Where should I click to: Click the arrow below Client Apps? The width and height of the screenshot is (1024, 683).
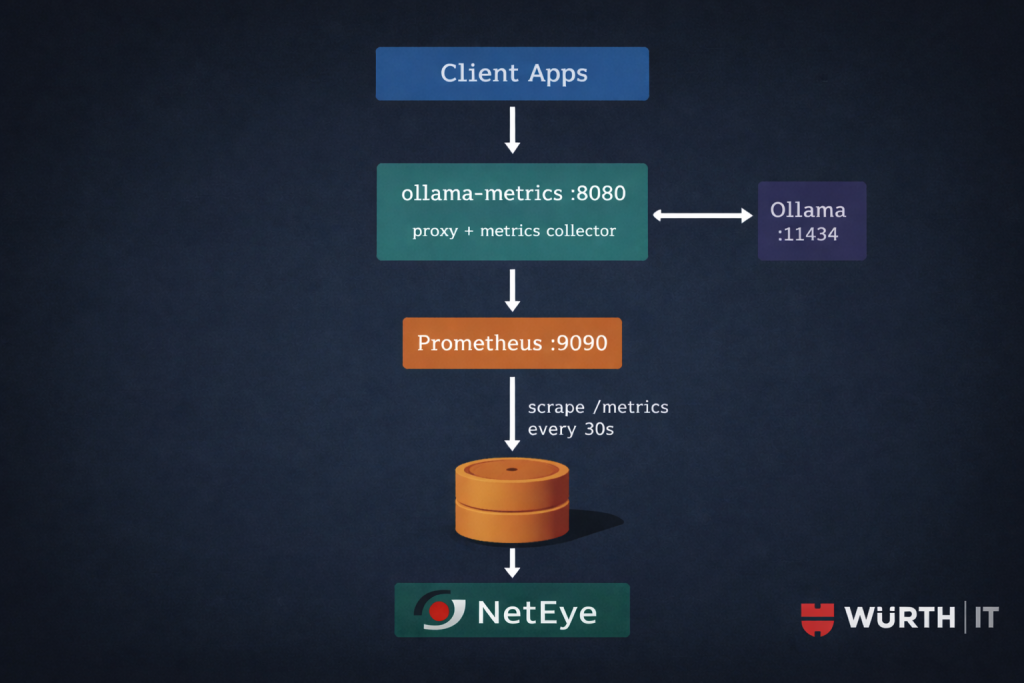pos(512,130)
